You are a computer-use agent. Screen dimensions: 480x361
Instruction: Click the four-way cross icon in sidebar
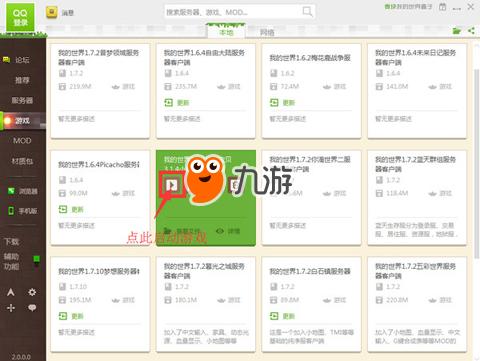[11, 308]
